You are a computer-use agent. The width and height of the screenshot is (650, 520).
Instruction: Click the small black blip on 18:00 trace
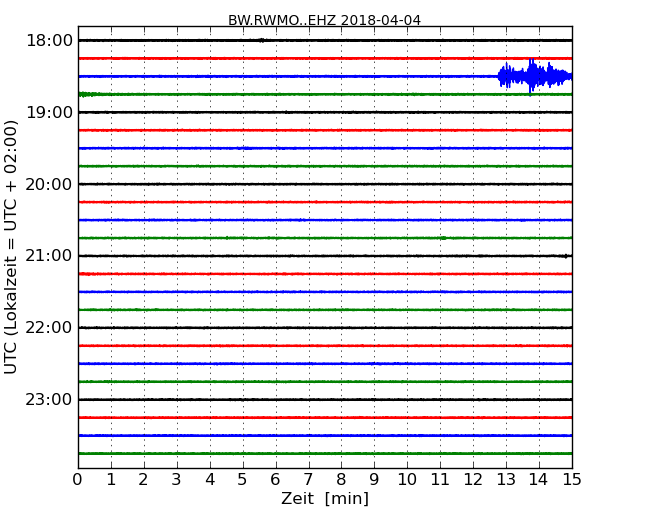(x=262, y=40)
